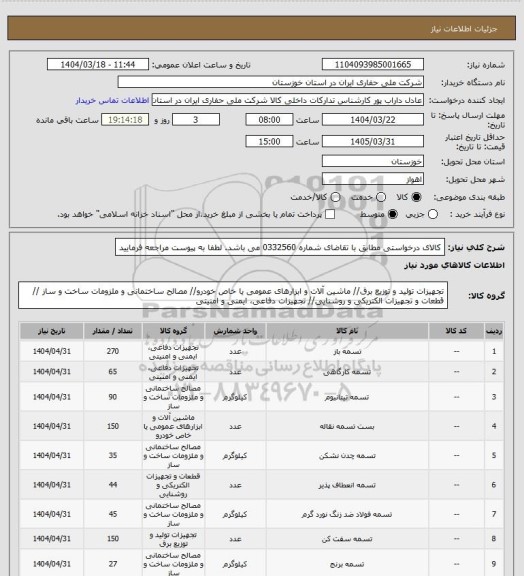The image size is (524, 576).
Task: Click the unit کیلوگرم in تسمه تیتانیوم row
Action: 235,397
